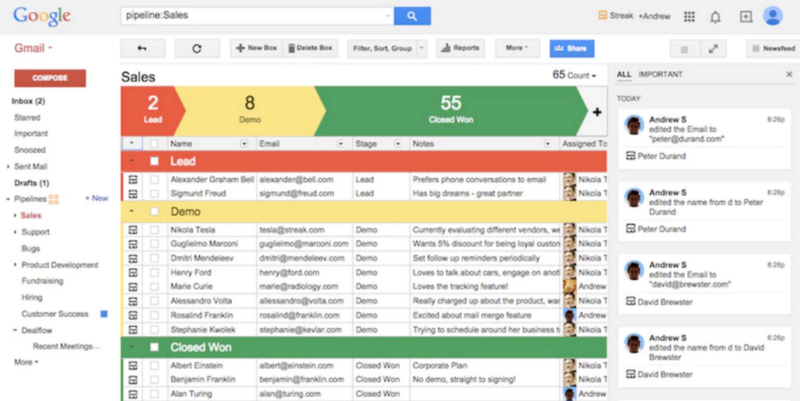Screen dimensions: 800x401
Task: Tick the checkbox next to Albert Einstein
Action: point(154,366)
